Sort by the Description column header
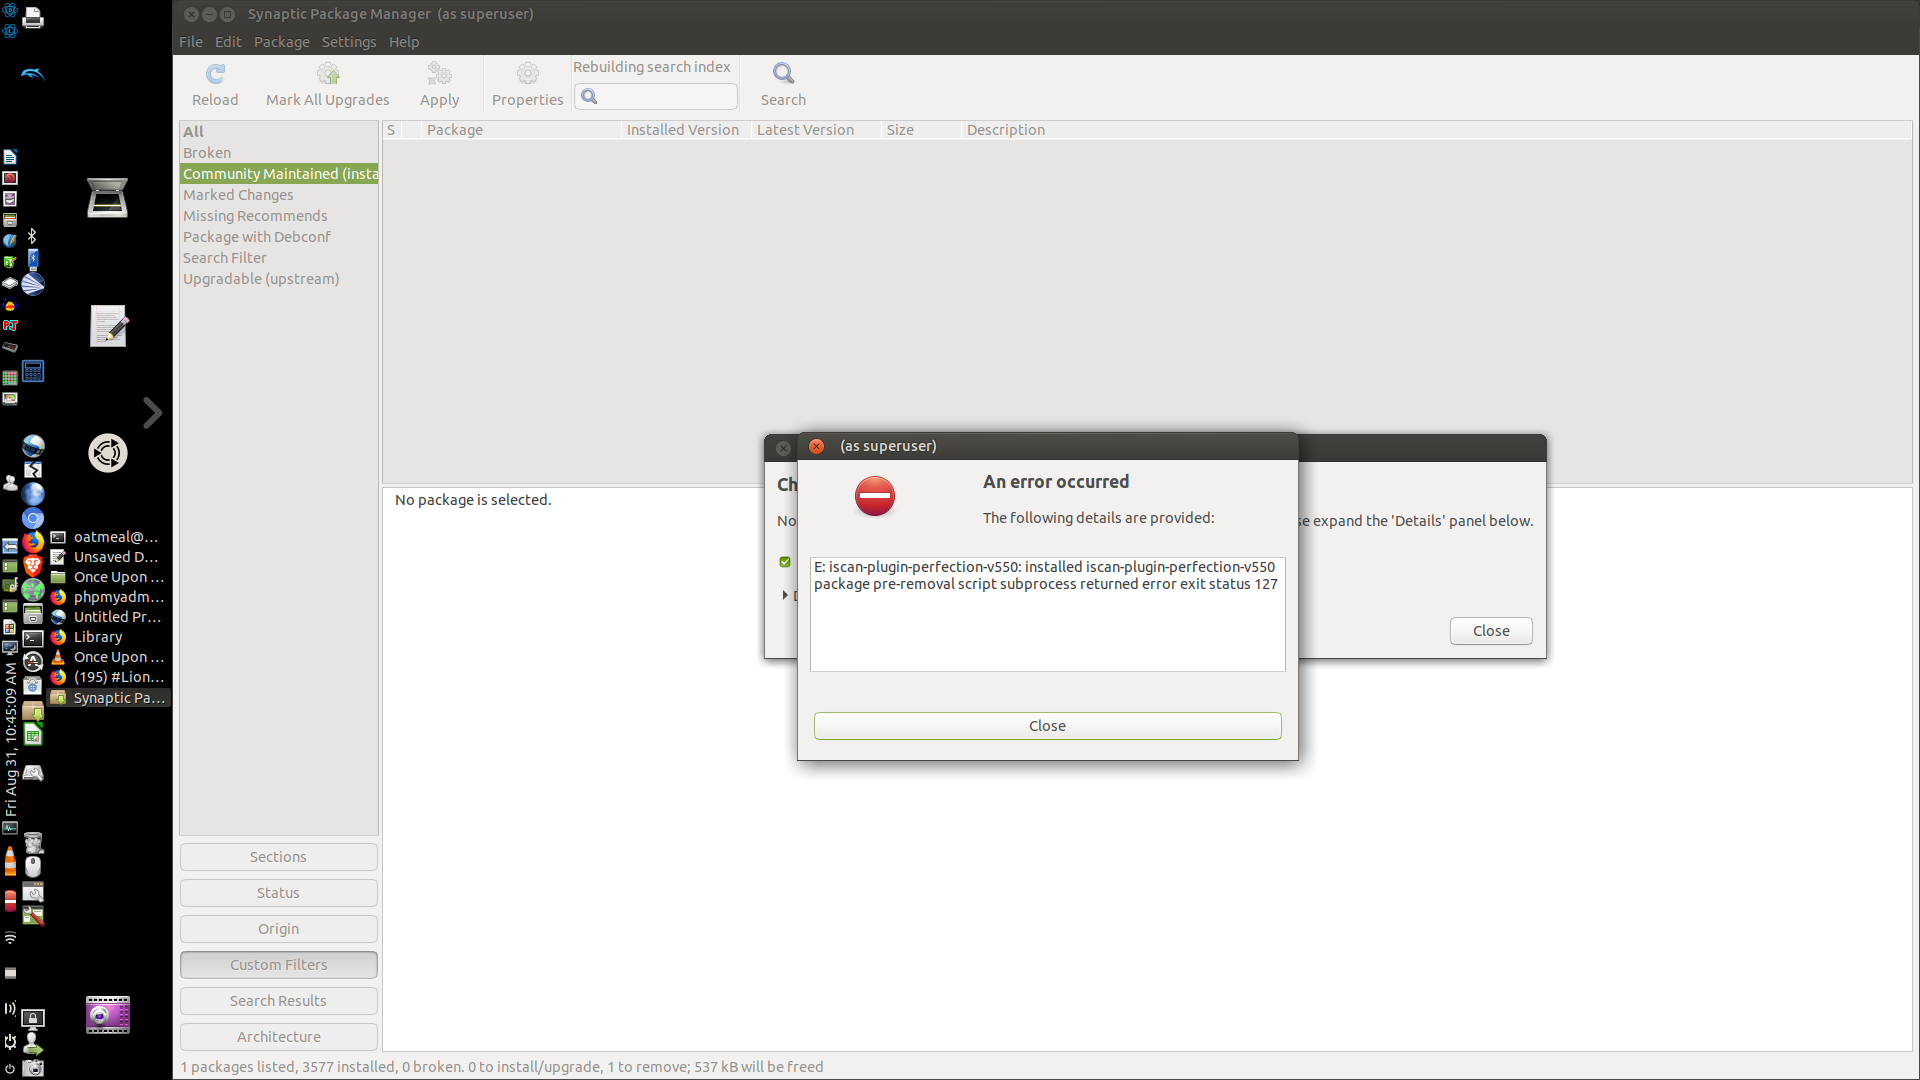1920x1080 pixels. coord(1436,130)
